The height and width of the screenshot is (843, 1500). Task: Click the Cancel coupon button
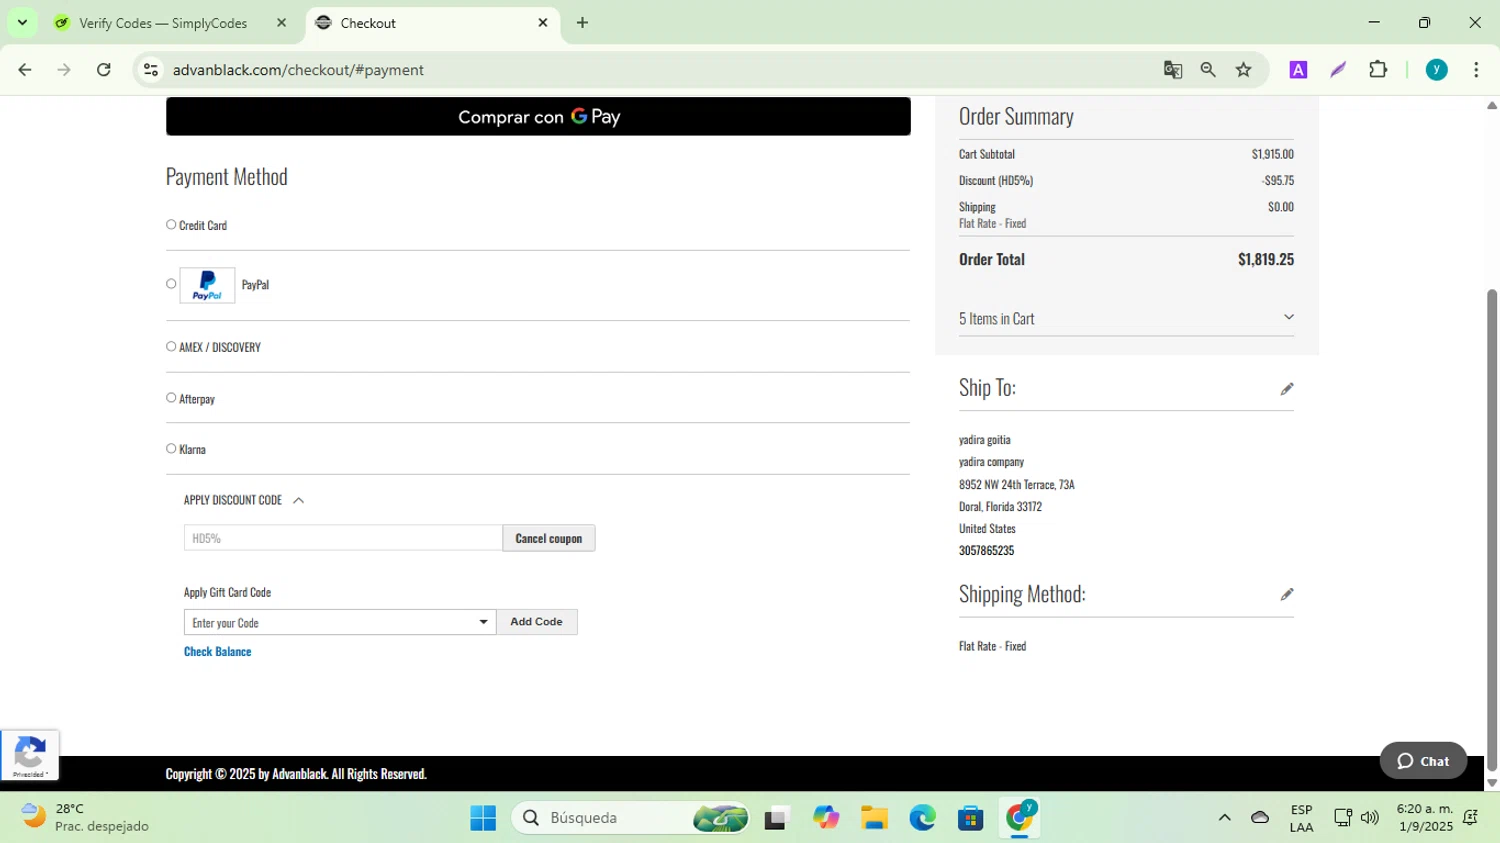548,538
